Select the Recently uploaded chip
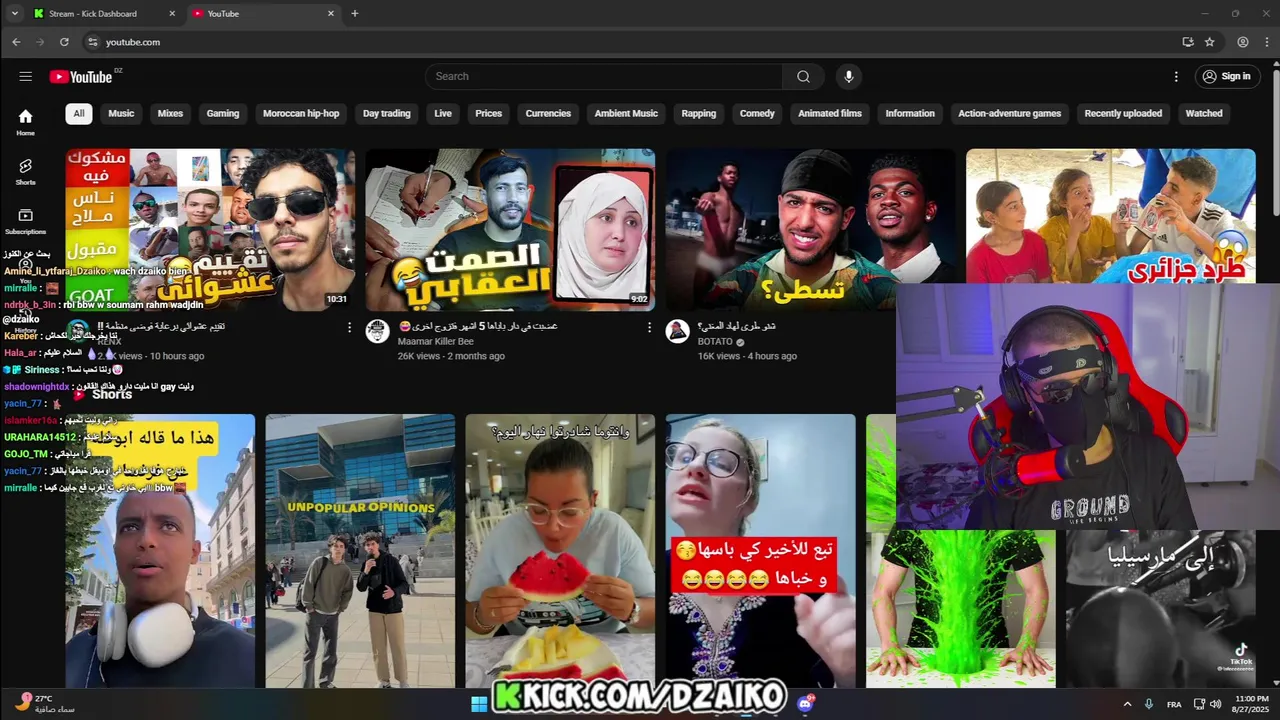Image resolution: width=1280 pixels, height=720 pixels. tap(1123, 113)
